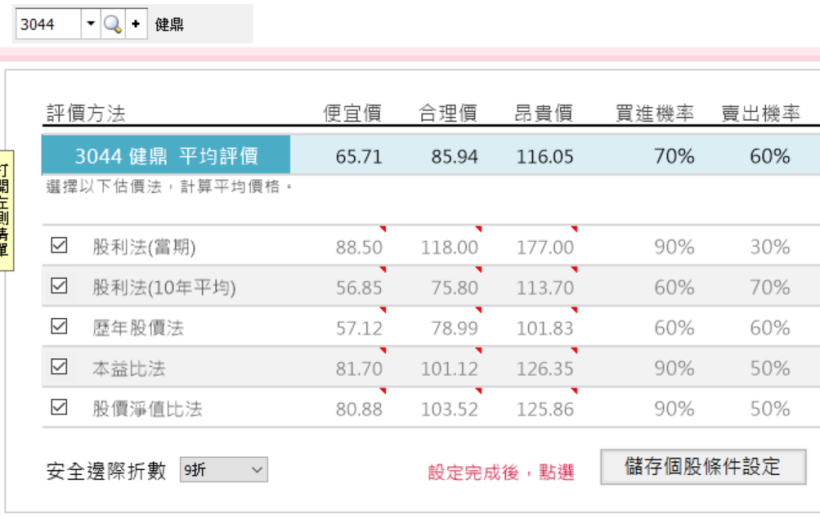The image size is (820, 524).
Task: Click cheap price 56.85 cell
Action: [x=359, y=287]
